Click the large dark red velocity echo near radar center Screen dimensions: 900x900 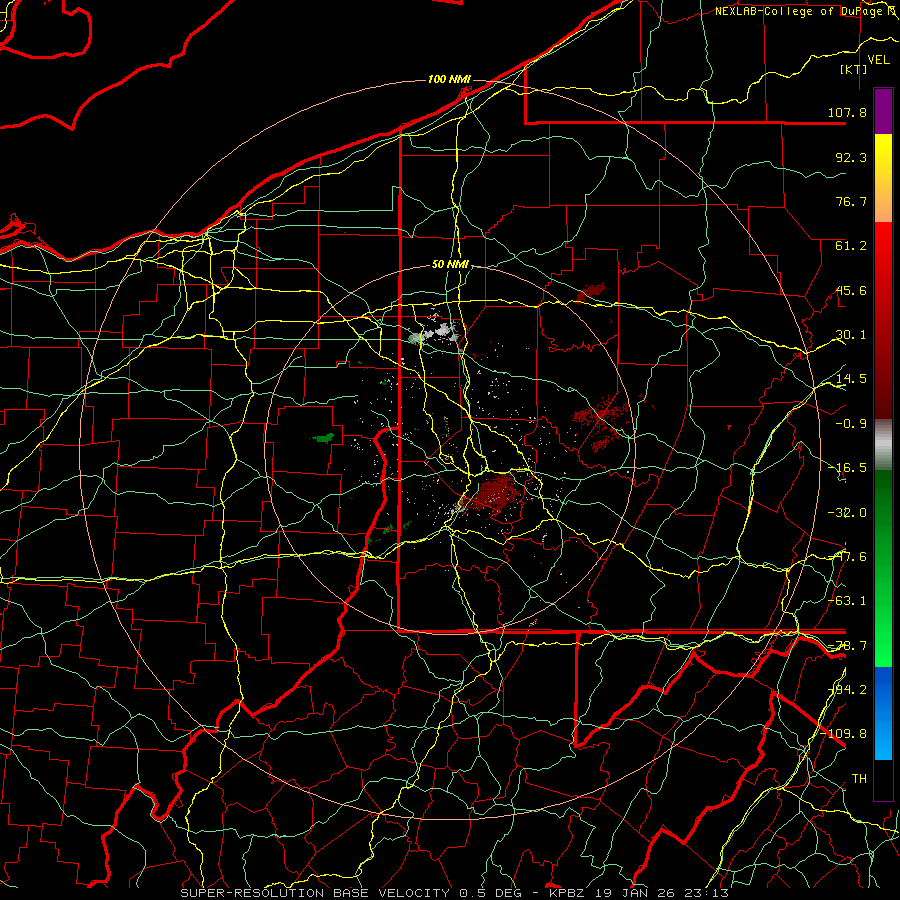(x=496, y=492)
